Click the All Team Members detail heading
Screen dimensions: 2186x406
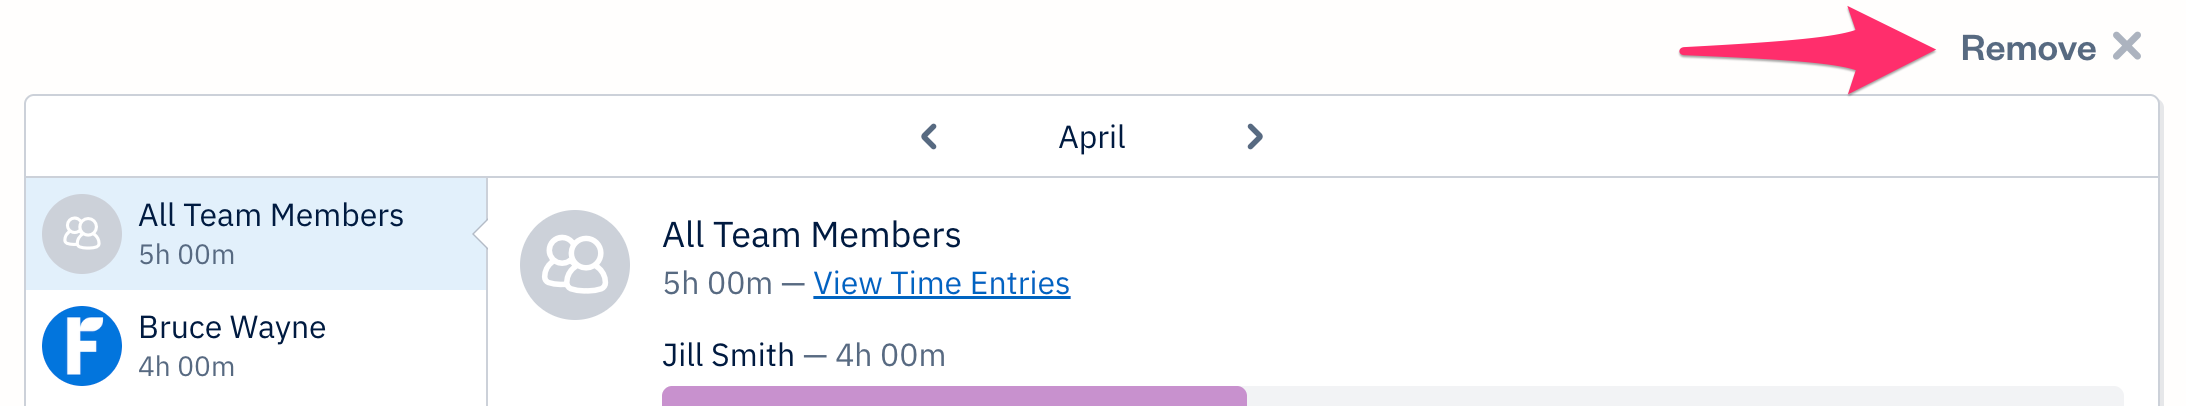point(811,235)
